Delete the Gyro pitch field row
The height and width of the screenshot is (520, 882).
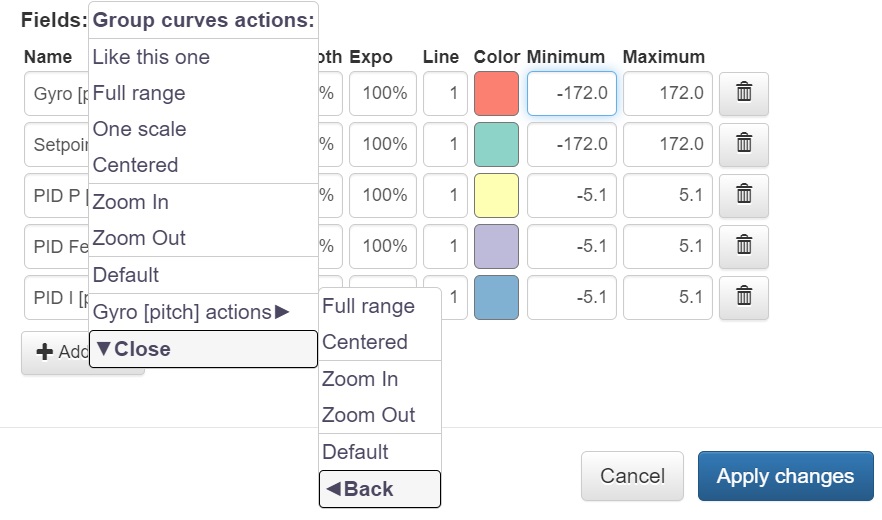(744, 93)
